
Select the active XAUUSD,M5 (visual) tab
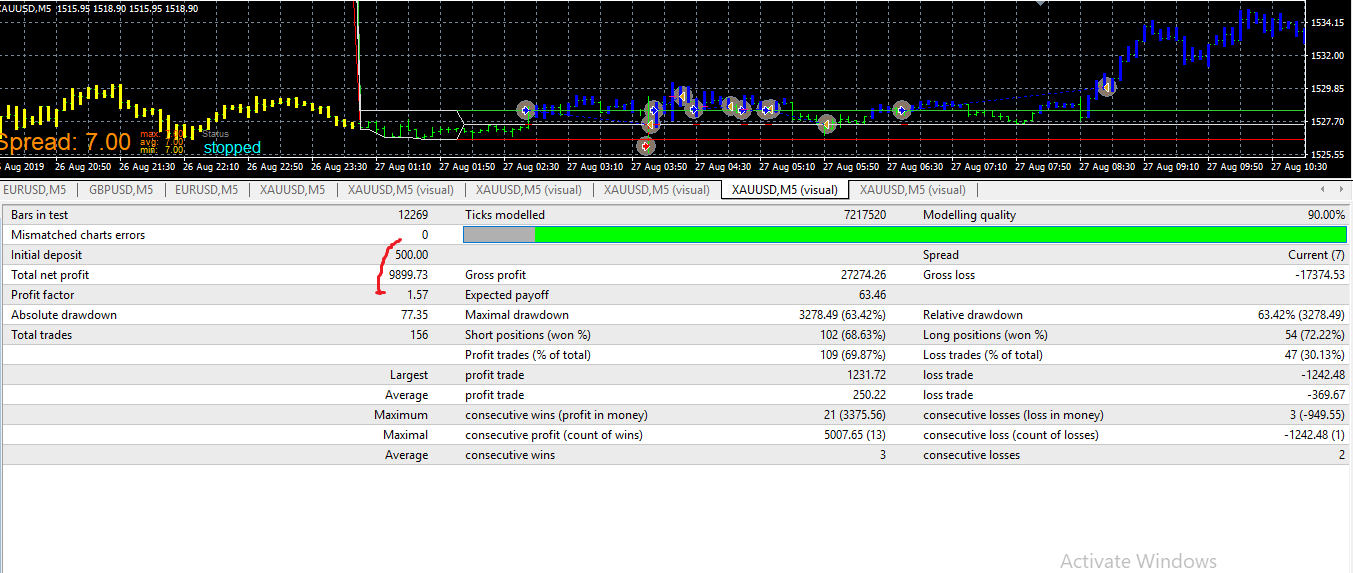point(785,189)
